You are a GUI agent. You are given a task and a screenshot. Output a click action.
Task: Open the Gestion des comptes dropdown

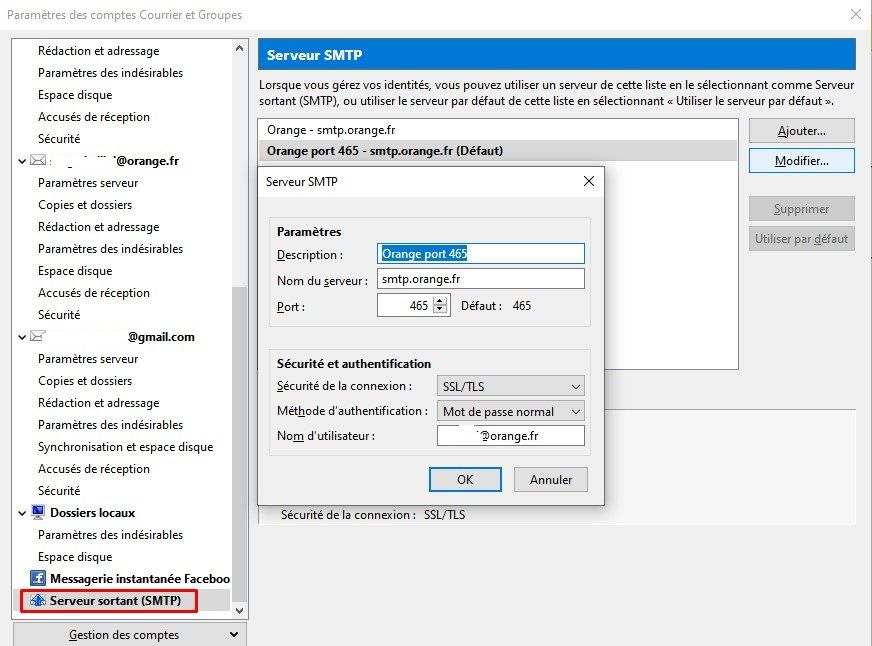pos(130,634)
